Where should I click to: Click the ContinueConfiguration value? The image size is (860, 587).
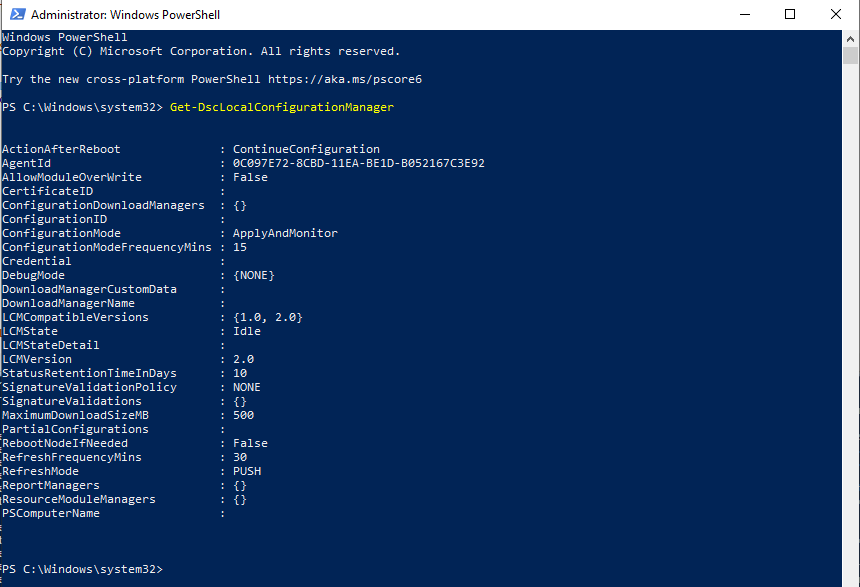306,149
